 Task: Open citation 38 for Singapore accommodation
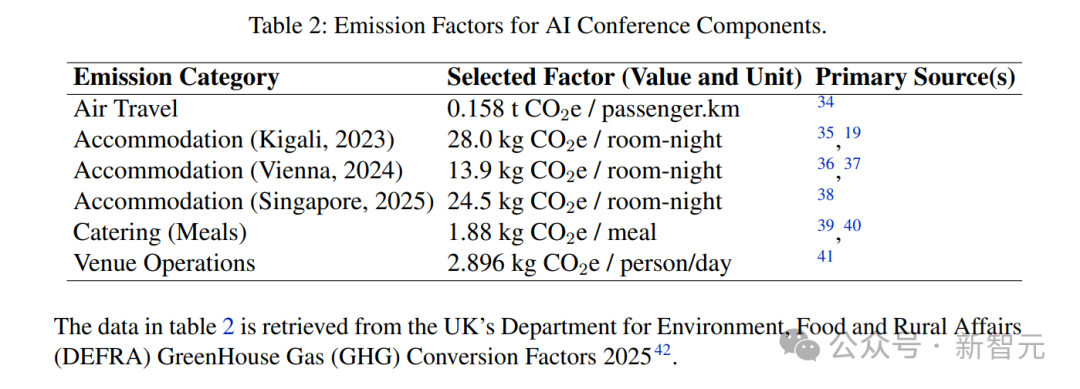(x=825, y=196)
